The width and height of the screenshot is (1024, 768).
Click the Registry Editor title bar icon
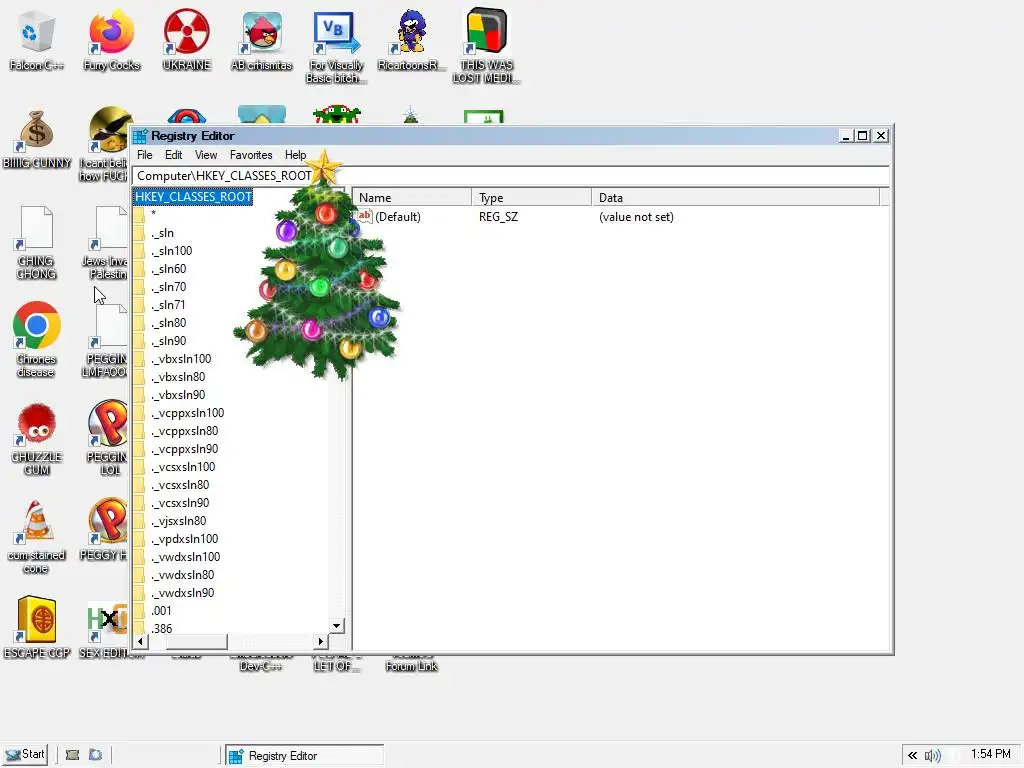[x=140, y=136]
